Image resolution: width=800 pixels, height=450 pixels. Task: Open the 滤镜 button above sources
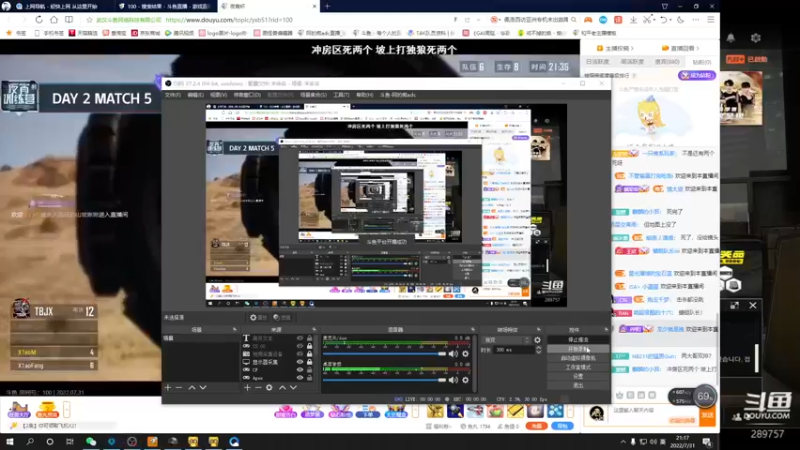tap(282, 317)
